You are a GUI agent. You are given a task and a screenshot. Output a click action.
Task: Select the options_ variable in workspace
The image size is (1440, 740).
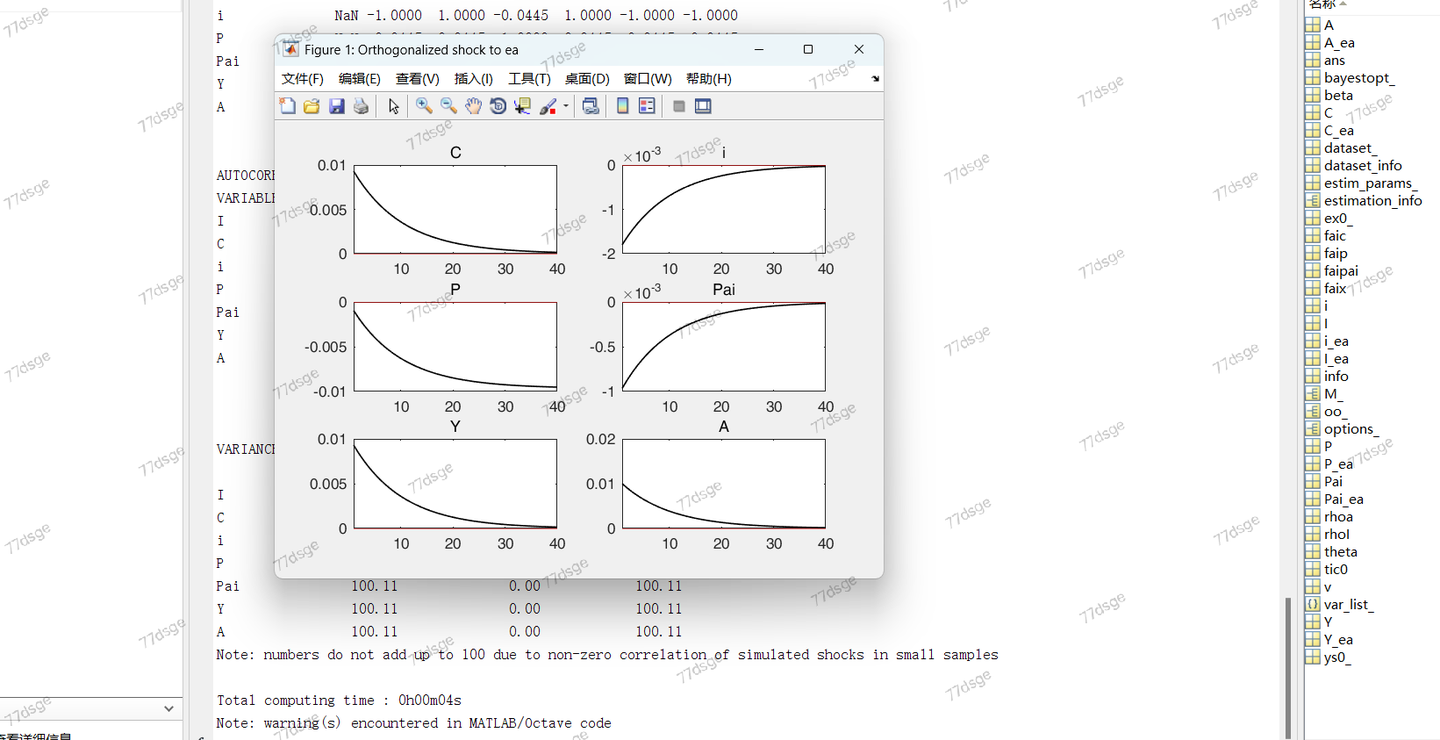click(x=1351, y=429)
